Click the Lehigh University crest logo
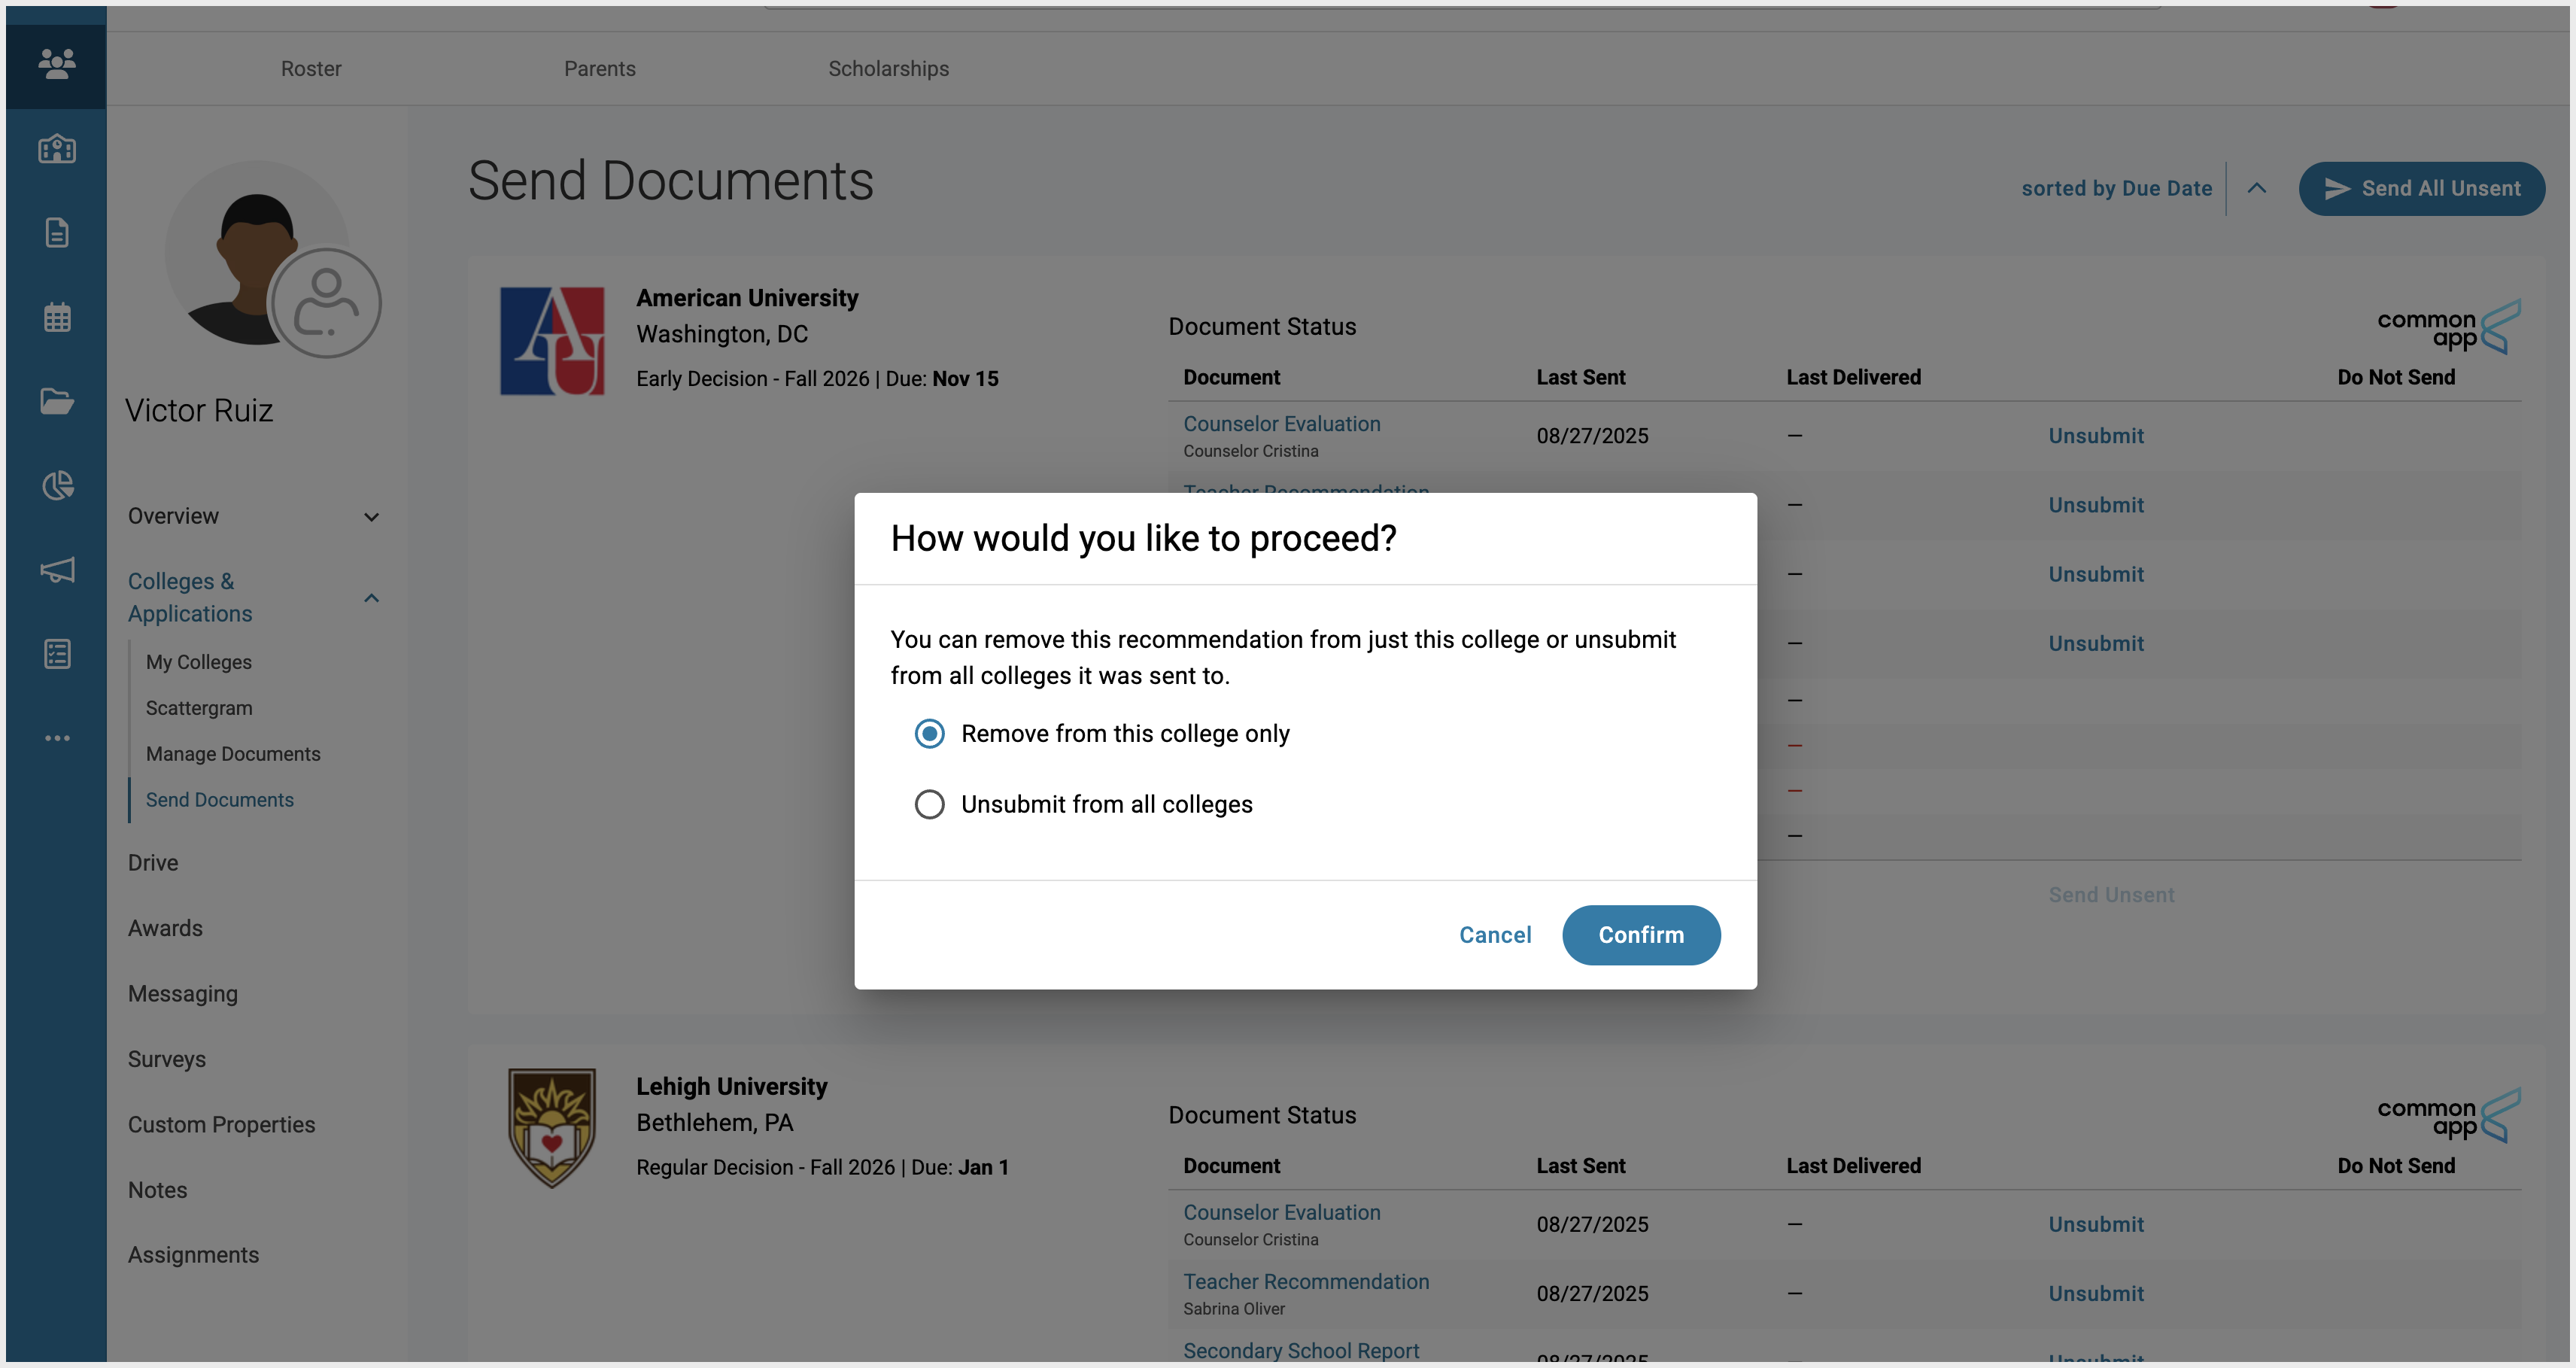2576x1368 pixels. tap(552, 1127)
